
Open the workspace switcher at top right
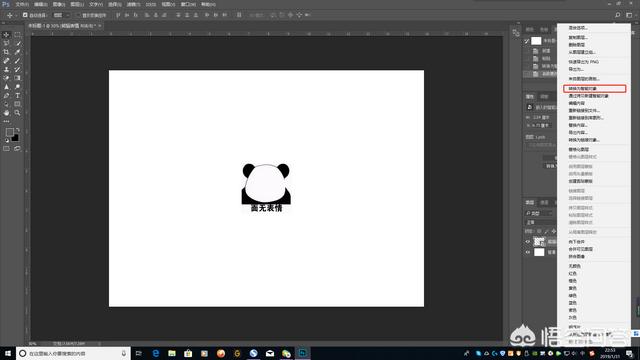[x=629, y=15]
